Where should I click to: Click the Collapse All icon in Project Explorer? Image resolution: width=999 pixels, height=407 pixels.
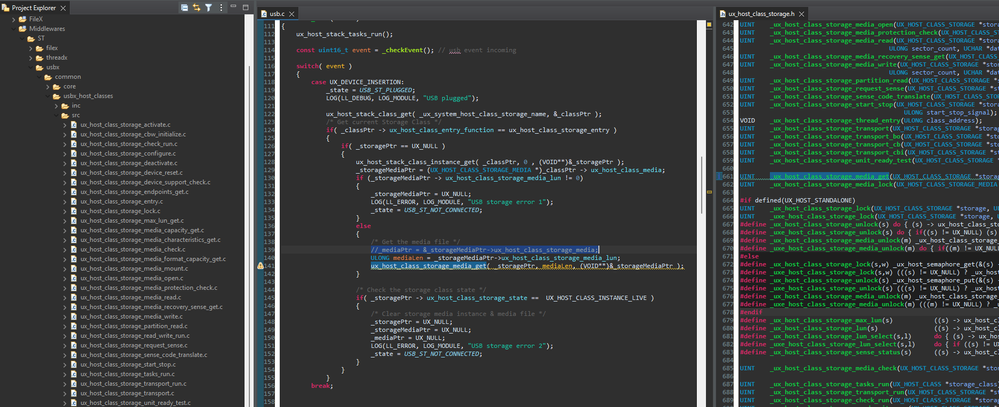pos(184,8)
